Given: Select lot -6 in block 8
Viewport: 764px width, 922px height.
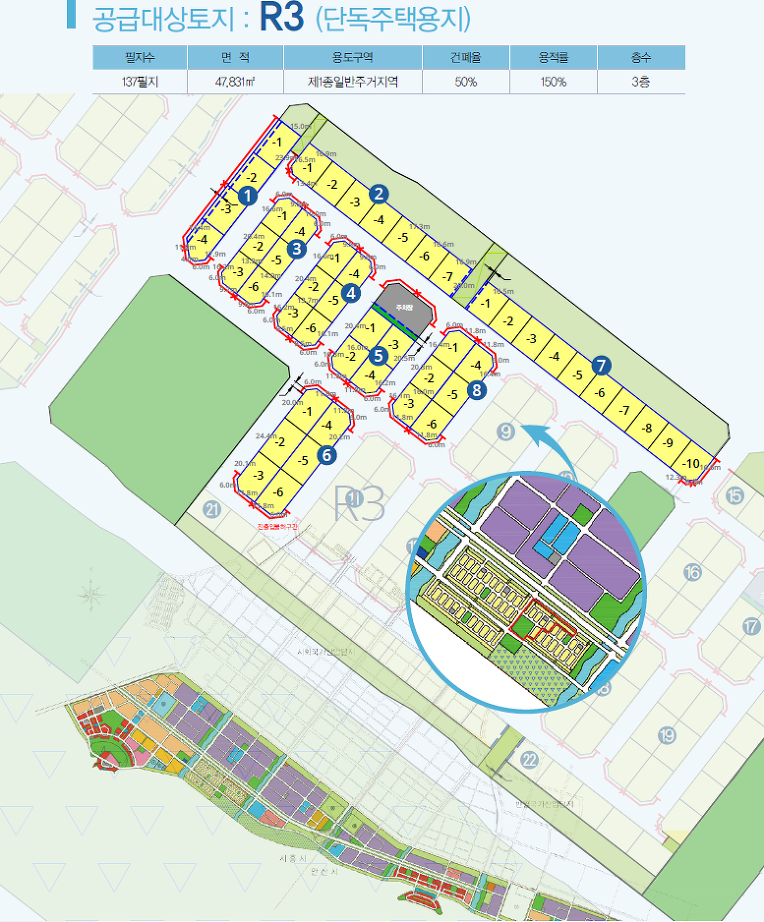Looking at the screenshot, I should pos(432,424).
